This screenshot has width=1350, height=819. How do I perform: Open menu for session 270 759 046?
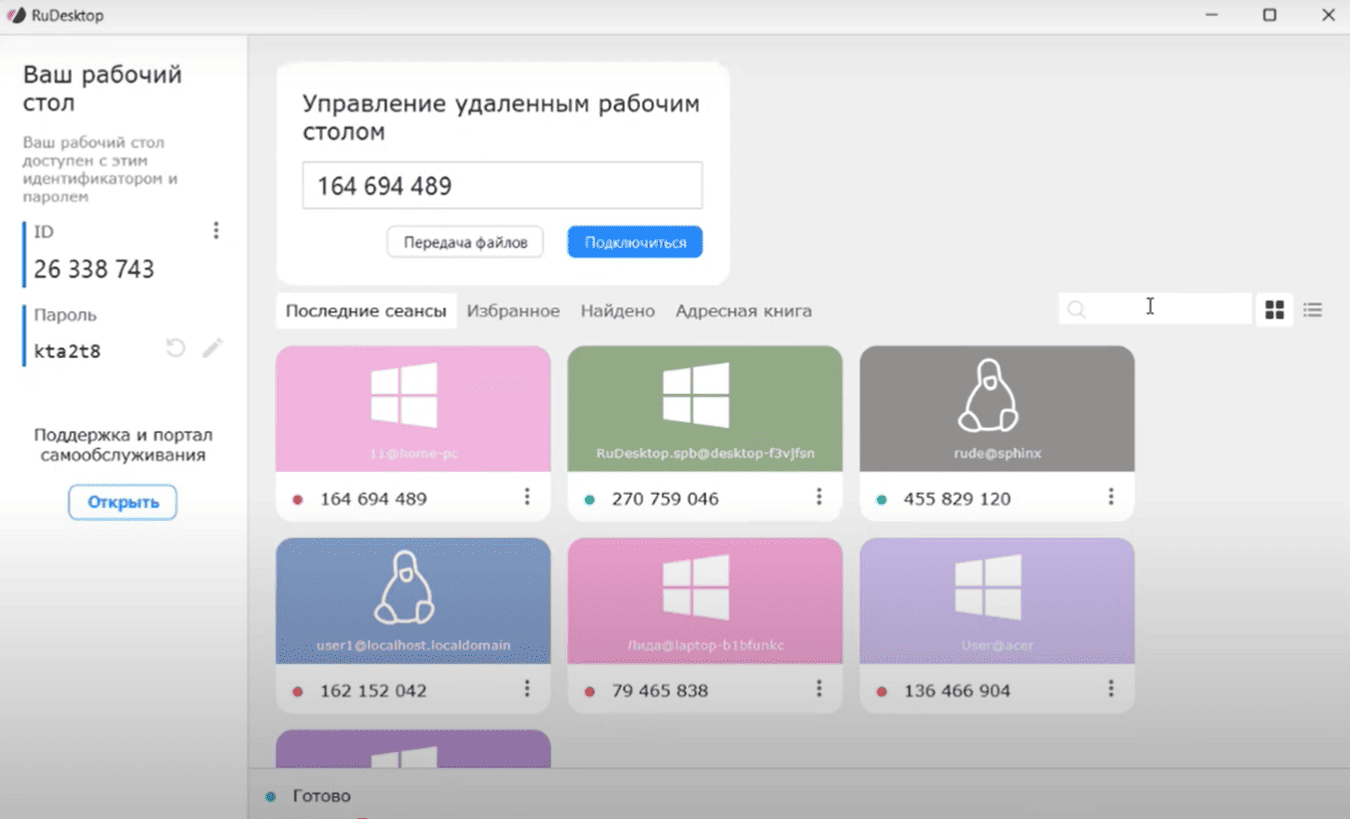tap(819, 497)
